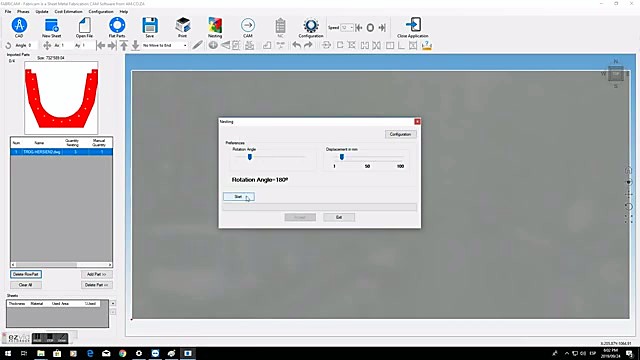640x360 pixels.
Task: Click Start in Nesting dialog
Action: 239,197
